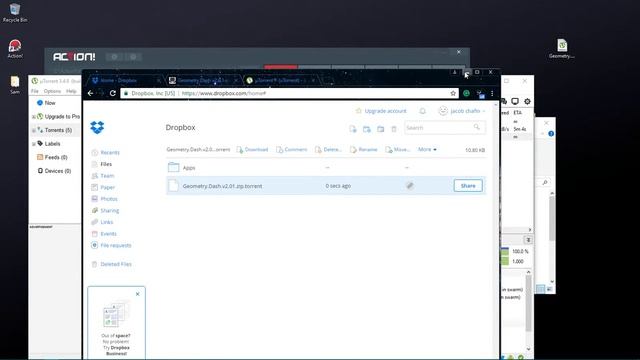Open Recents in Dropbox sidebar
The image size is (640, 360).
point(106,153)
